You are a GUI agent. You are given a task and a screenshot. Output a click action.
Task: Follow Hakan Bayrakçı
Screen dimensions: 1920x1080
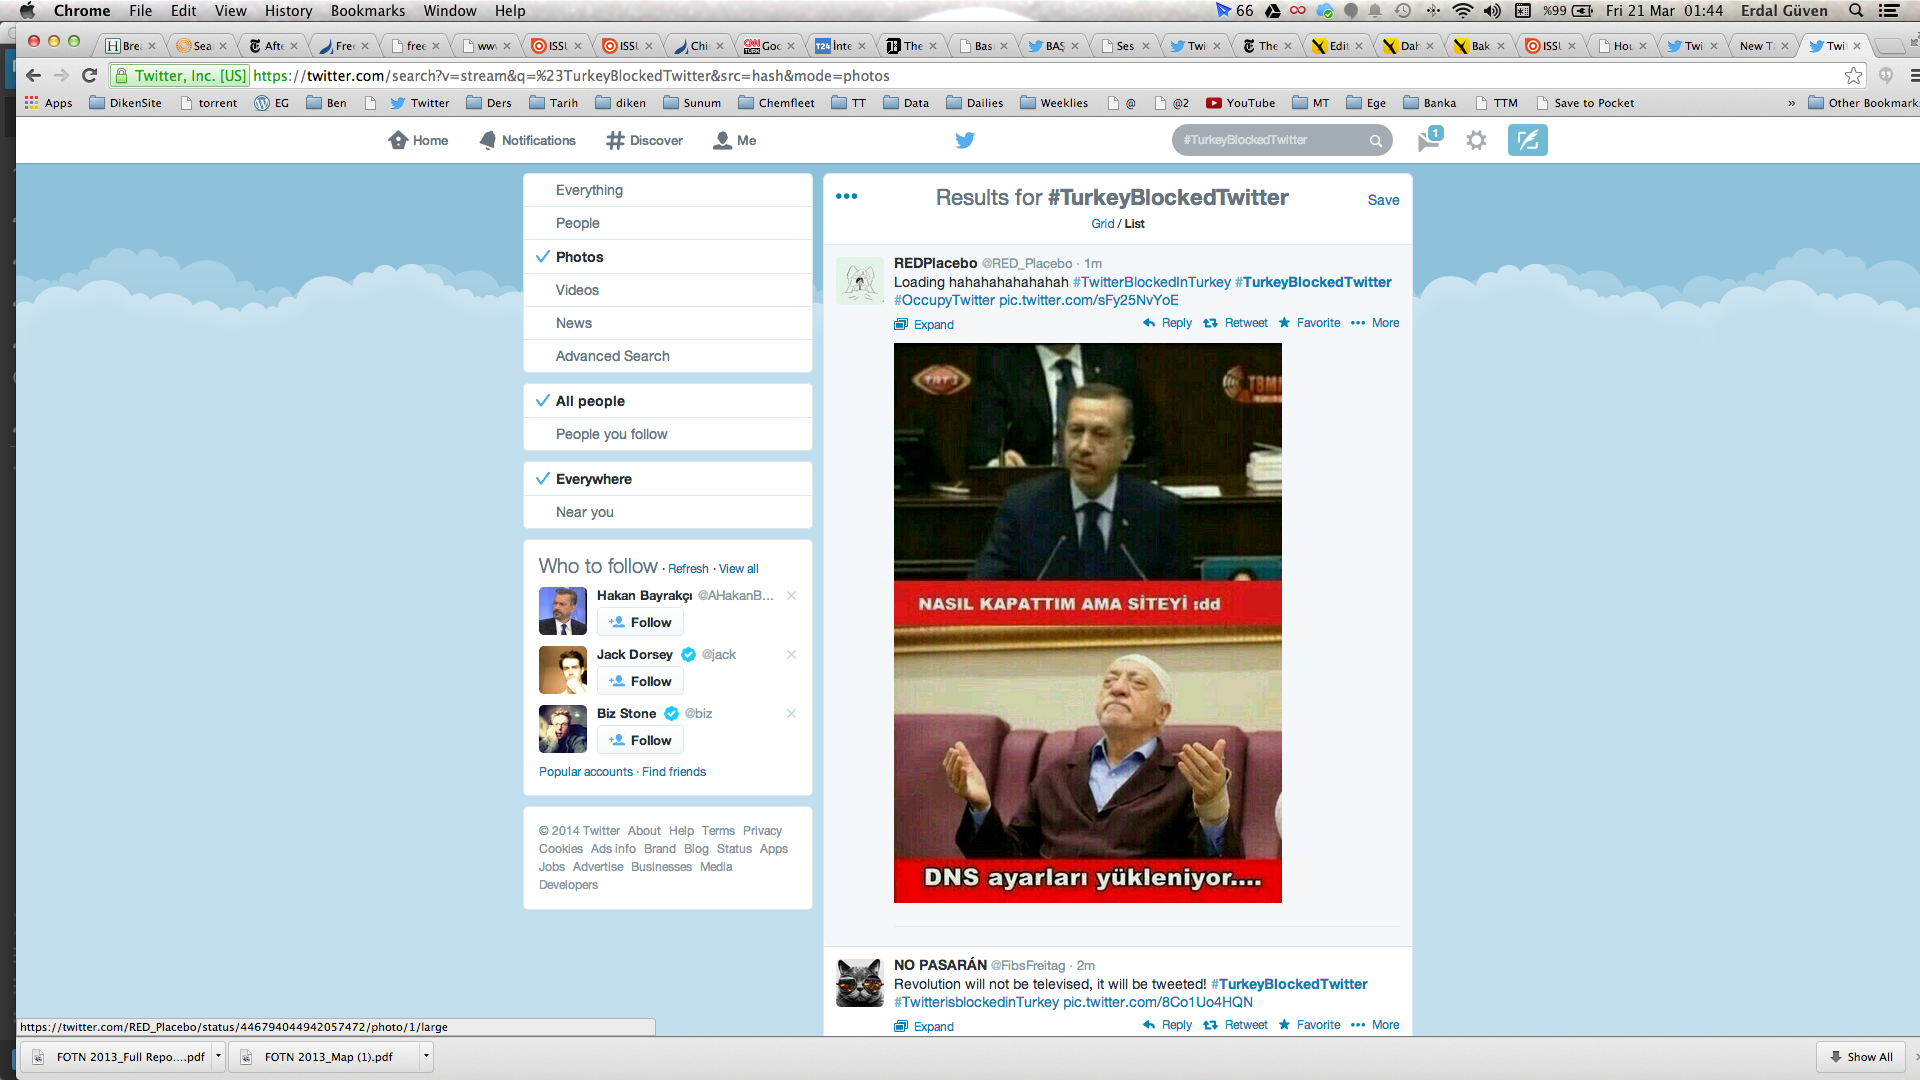coord(640,622)
